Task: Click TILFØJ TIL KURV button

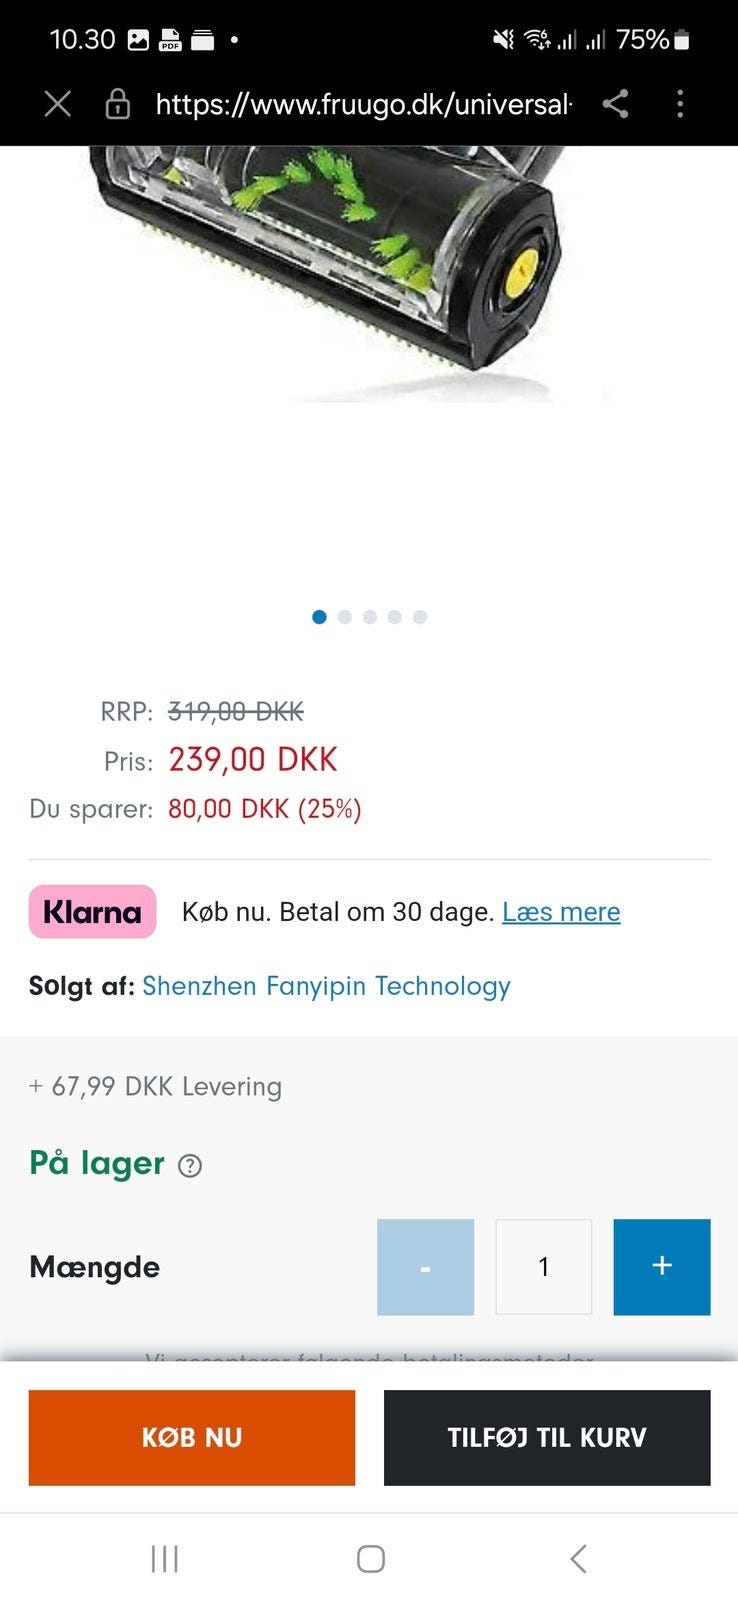Action: [547, 1437]
